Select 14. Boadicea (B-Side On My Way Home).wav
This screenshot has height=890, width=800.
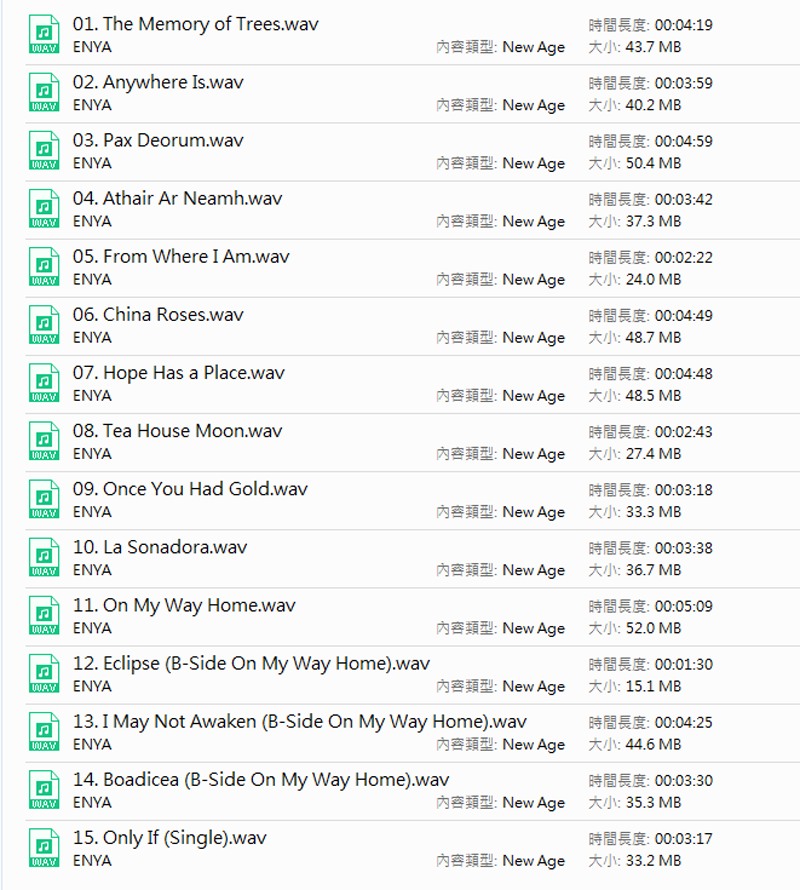pyautogui.click(x=261, y=779)
